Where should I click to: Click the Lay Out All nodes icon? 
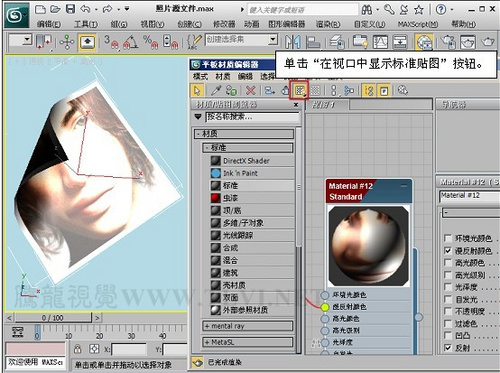tap(333, 90)
